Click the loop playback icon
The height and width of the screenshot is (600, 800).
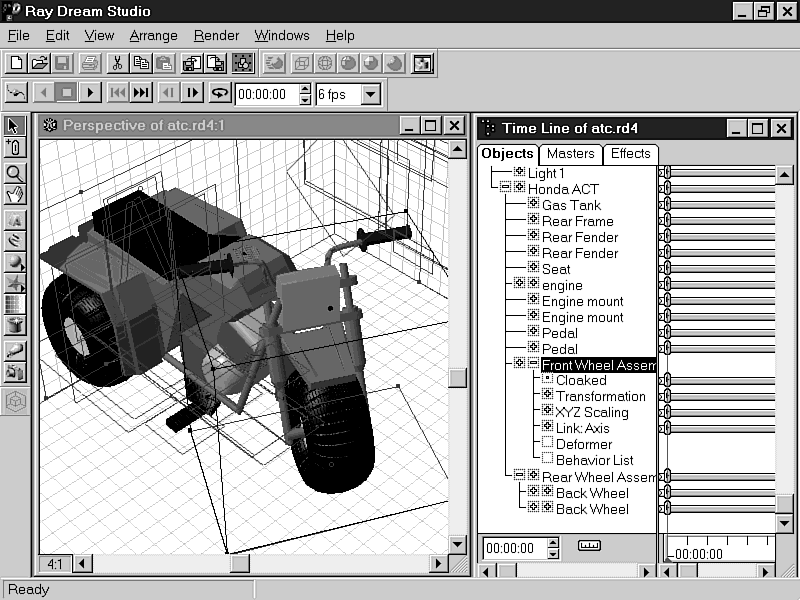click(x=219, y=94)
